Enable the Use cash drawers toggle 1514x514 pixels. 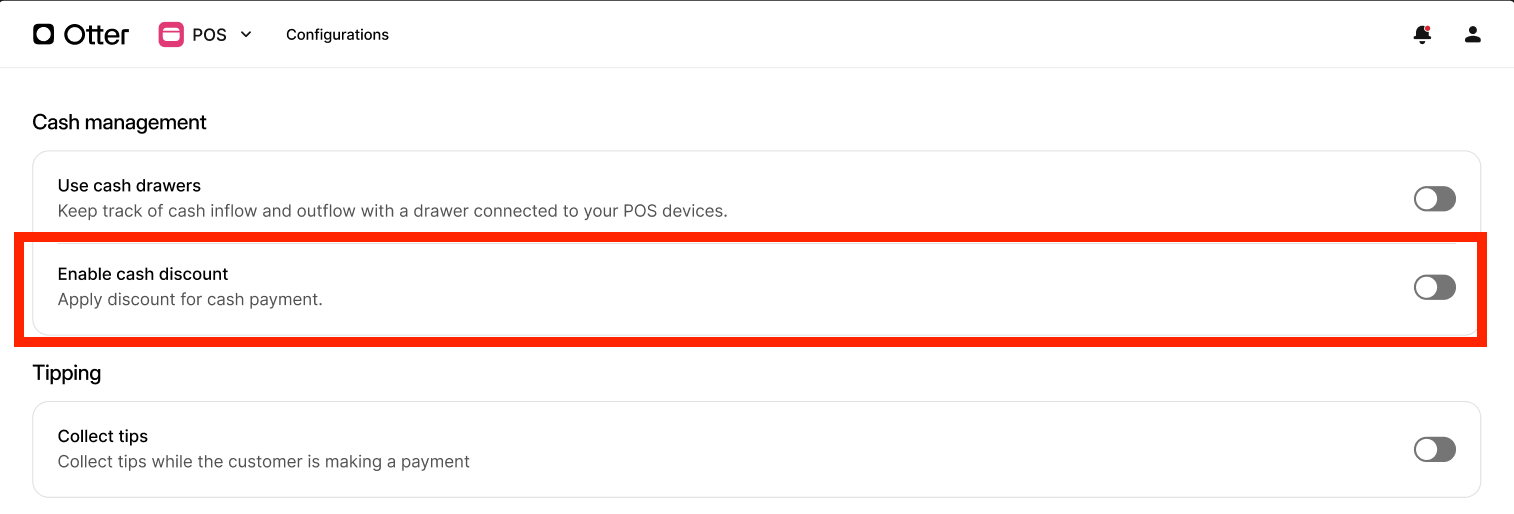point(1434,199)
